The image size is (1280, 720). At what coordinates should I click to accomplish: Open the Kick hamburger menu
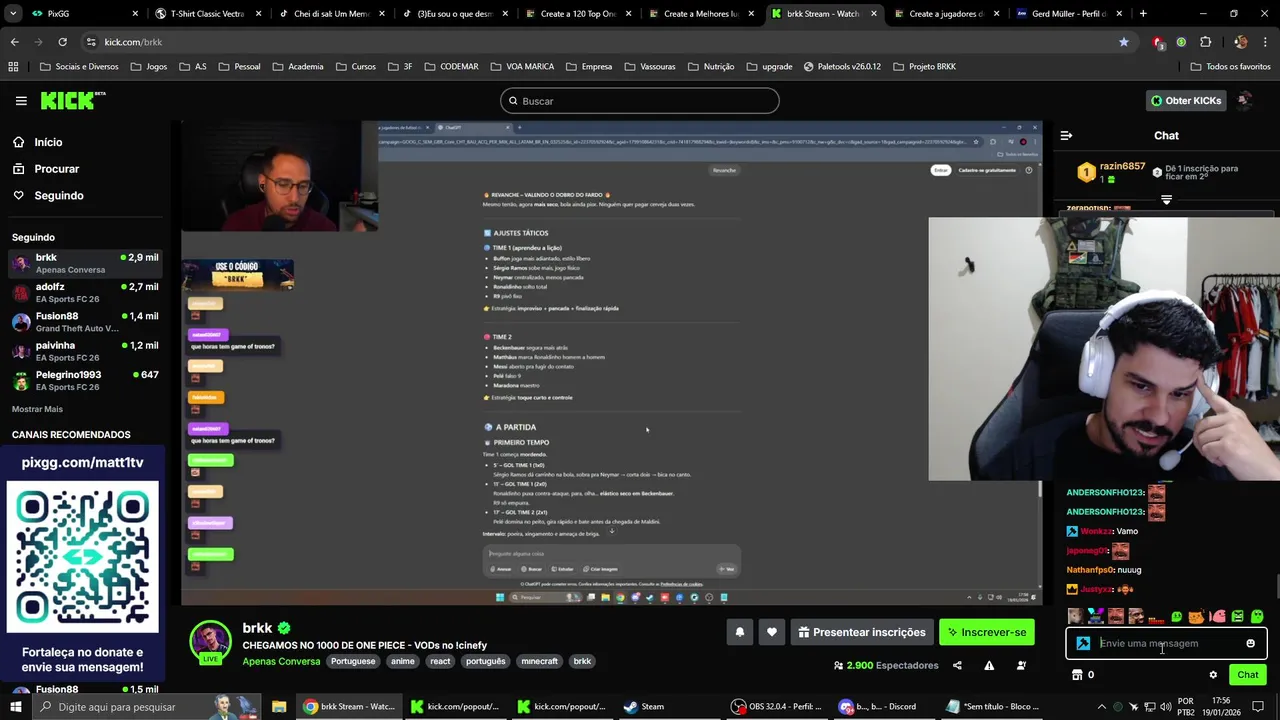21,101
